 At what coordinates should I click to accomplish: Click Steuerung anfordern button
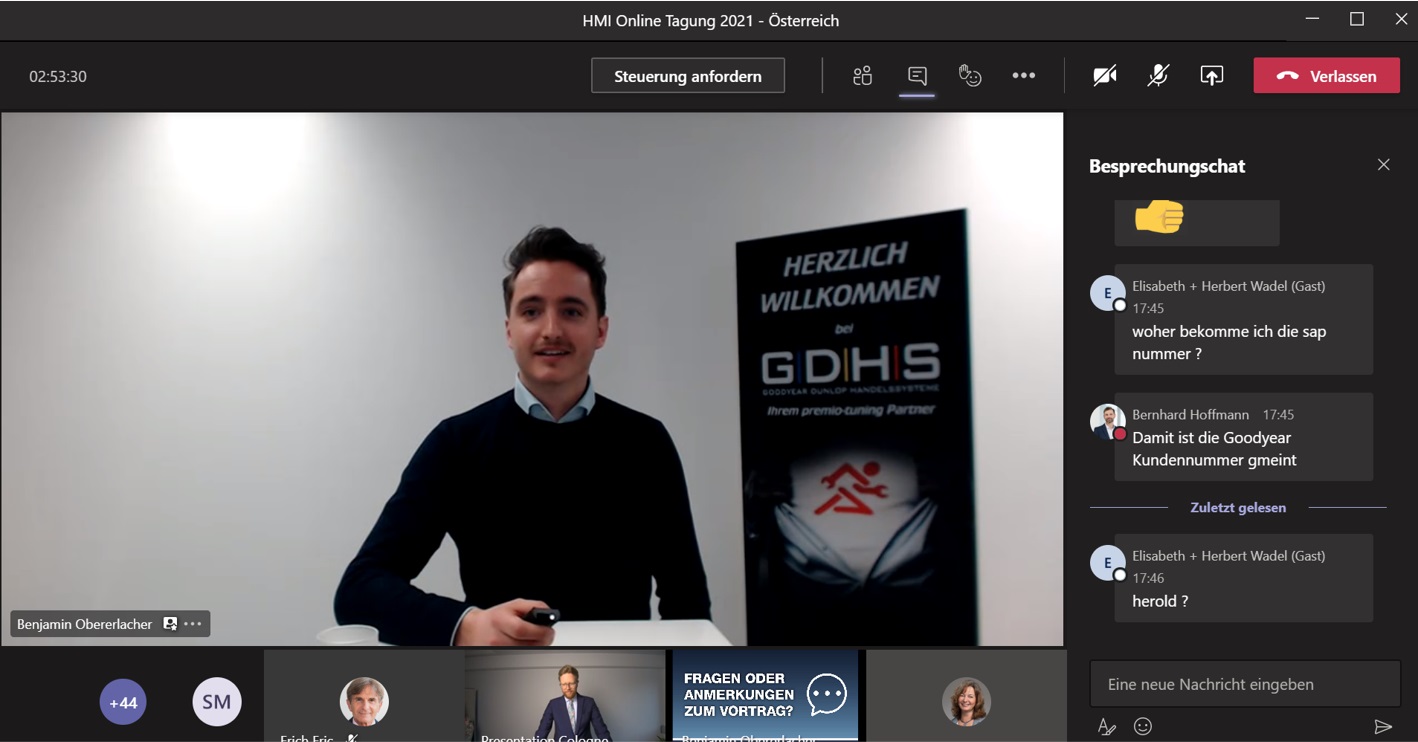(x=688, y=76)
